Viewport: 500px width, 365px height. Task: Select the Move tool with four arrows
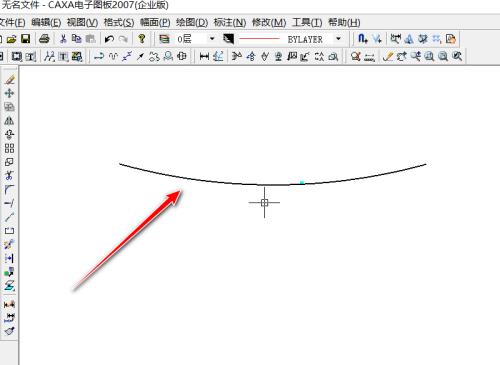tap(9, 93)
